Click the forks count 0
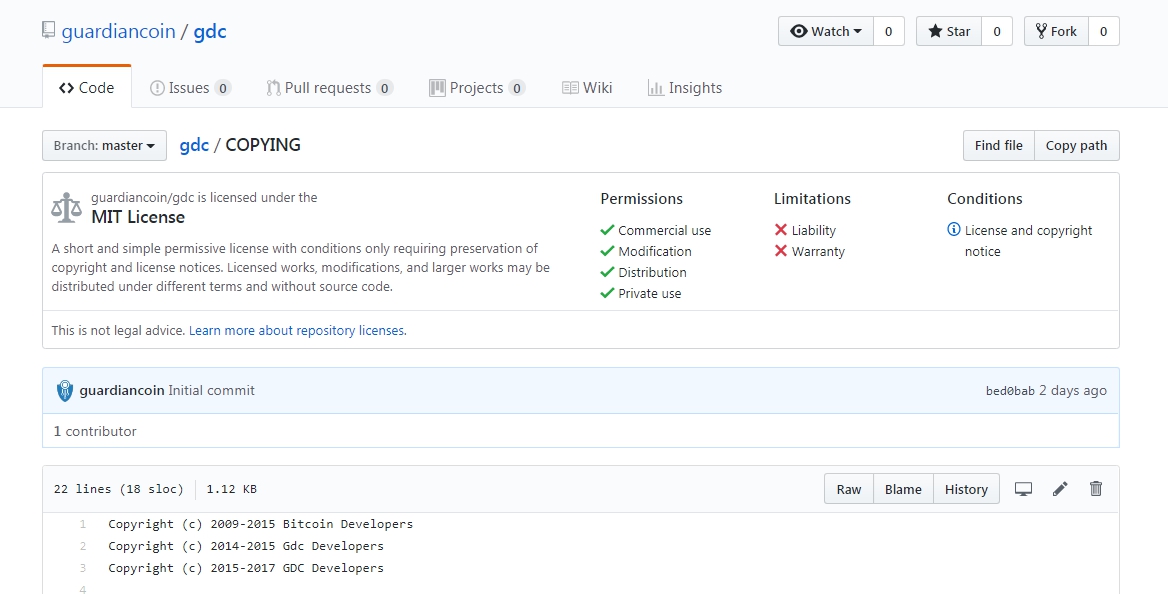This screenshot has height=594, width=1168. pyautogui.click(x=1103, y=31)
